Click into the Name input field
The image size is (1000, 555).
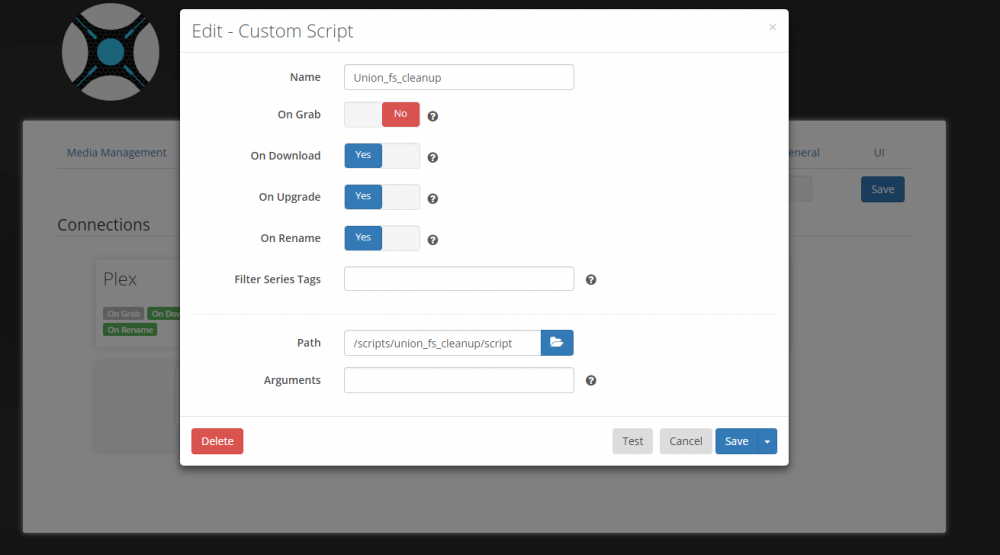pos(459,77)
